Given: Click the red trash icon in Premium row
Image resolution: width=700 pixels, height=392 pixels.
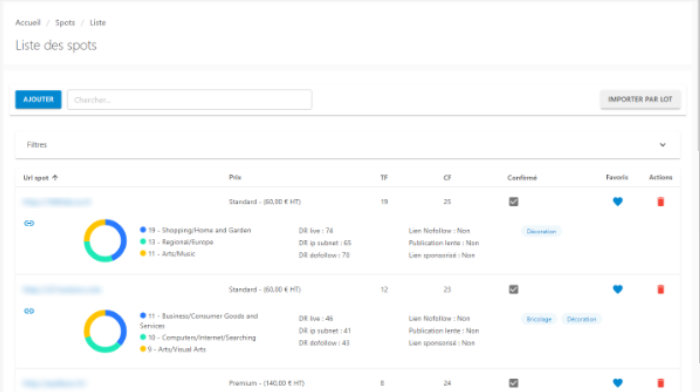Looking at the screenshot, I should [x=661, y=383].
